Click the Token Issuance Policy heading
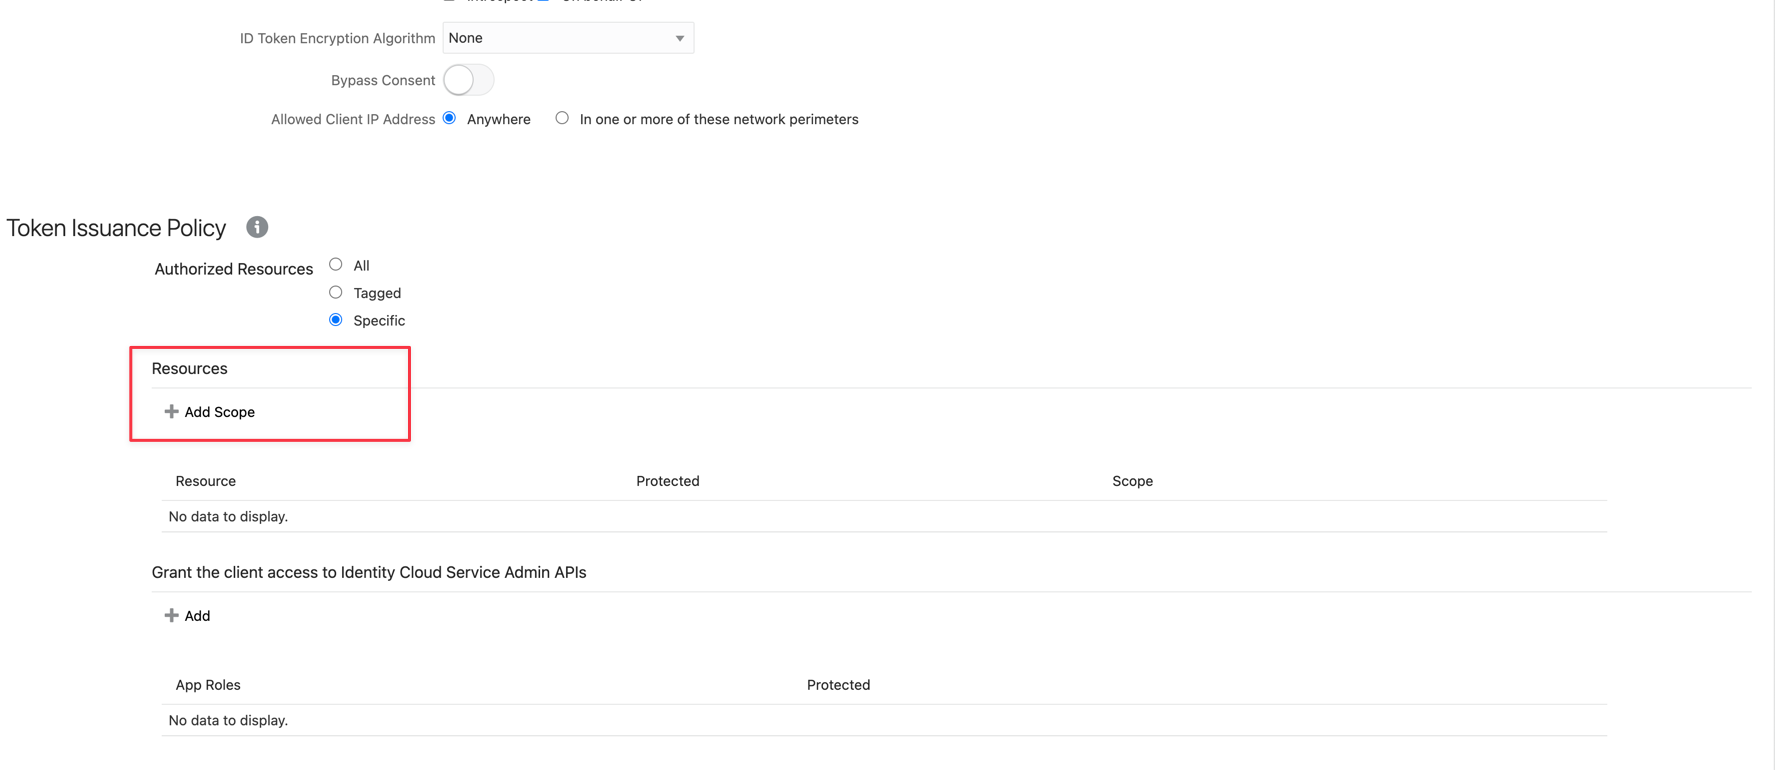 tap(116, 228)
